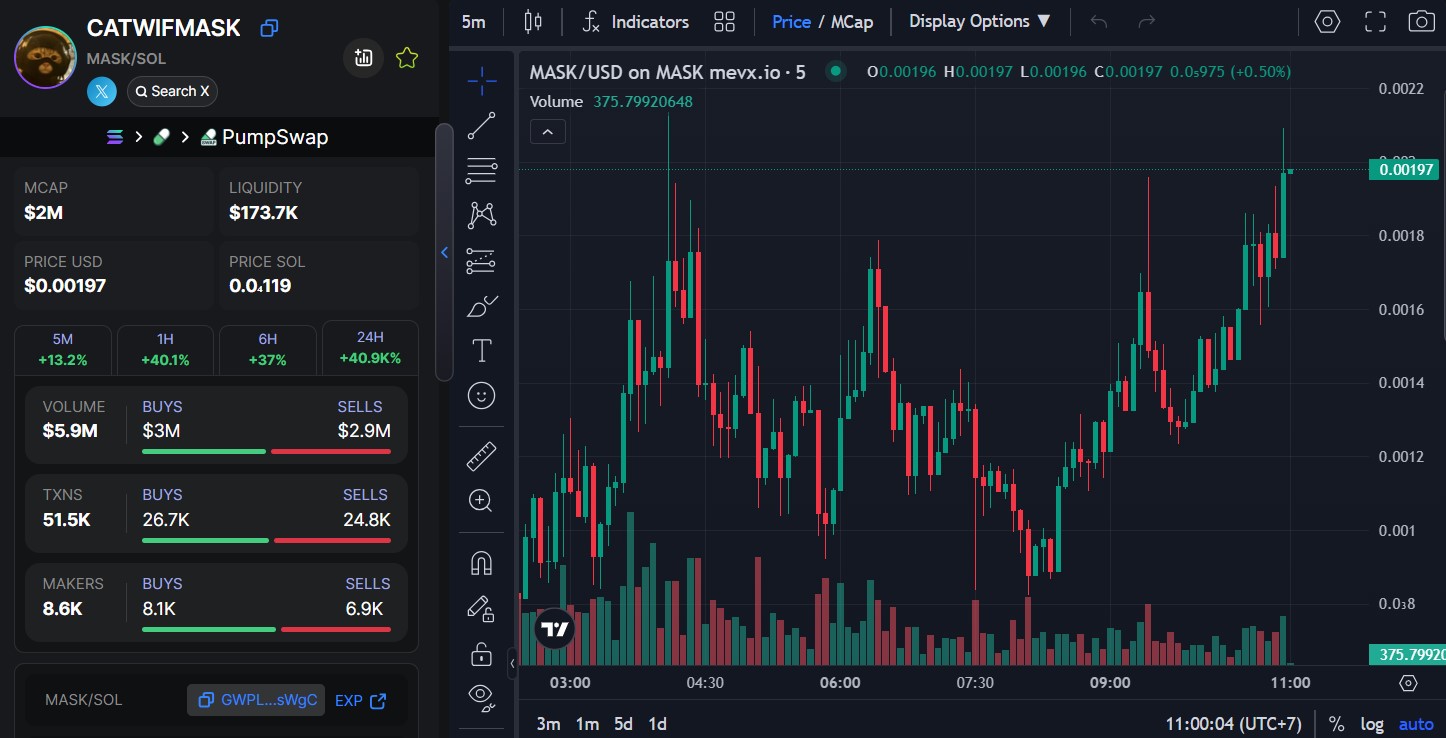Screen dimensions: 1446x738
Task: Open the EXP explorer link
Action: pyautogui.click(x=360, y=701)
